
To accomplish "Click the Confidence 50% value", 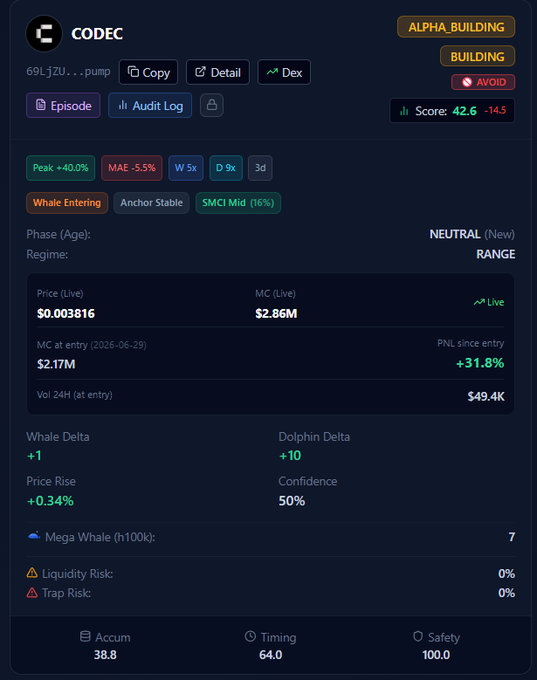I will pyautogui.click(x=292, y=501).
